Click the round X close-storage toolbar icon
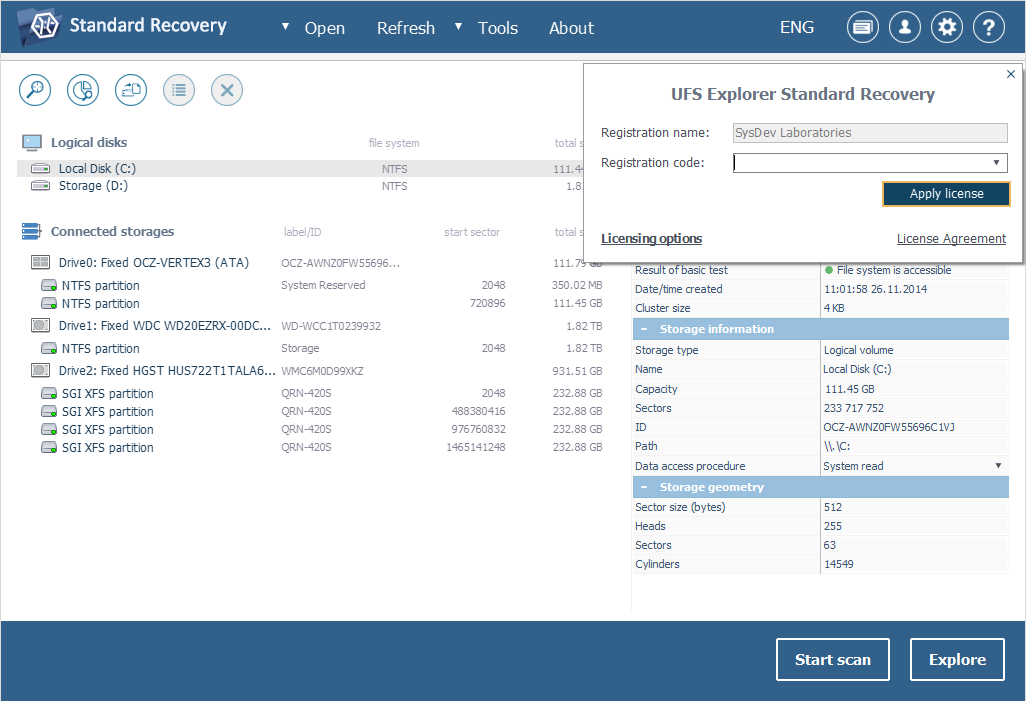This screenshot has height=701, width=1026. coord(227,90)
